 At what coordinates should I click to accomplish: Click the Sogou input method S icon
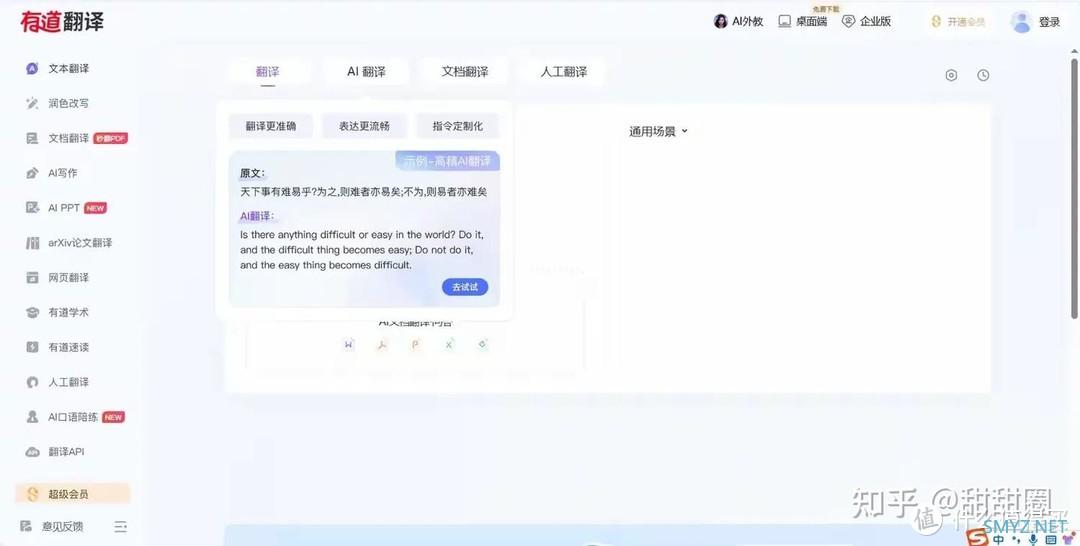(x=976, y=537)
